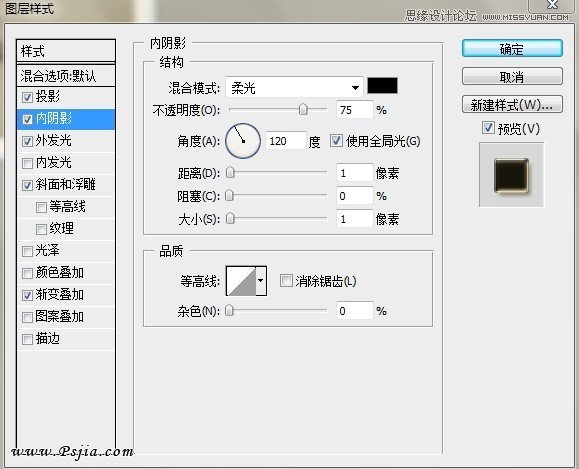Select the 颜色叠加 color overlay label
This screenshot has height=469, width=579.
pos(60,273)
